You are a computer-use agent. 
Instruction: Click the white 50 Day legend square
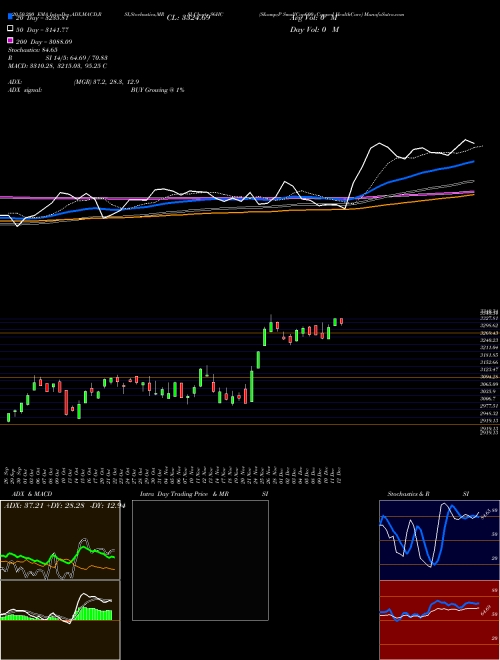tap(10, 29)
